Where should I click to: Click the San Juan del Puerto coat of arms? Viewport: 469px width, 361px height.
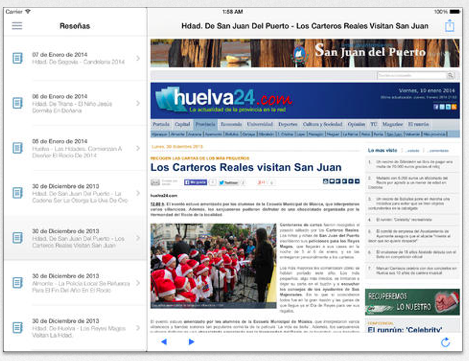pyautogui.click(x=299, y=53)
